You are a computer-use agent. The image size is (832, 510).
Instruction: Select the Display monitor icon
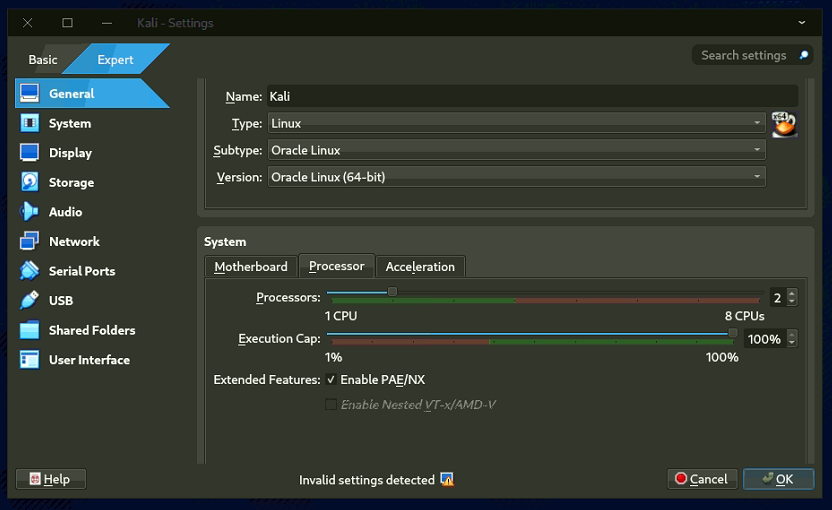tap(30, 153)
